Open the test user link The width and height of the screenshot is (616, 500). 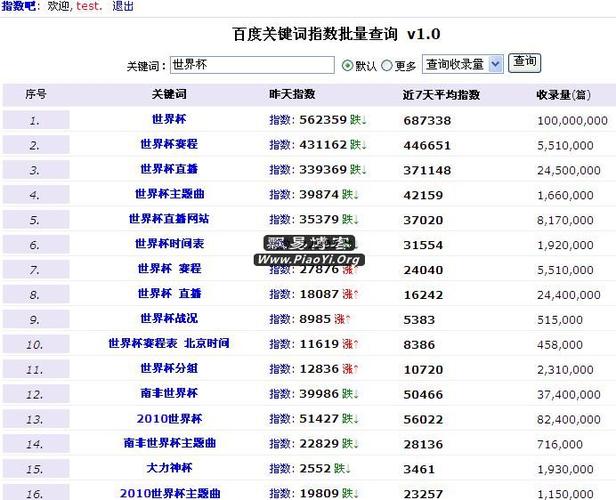(88, 6)
